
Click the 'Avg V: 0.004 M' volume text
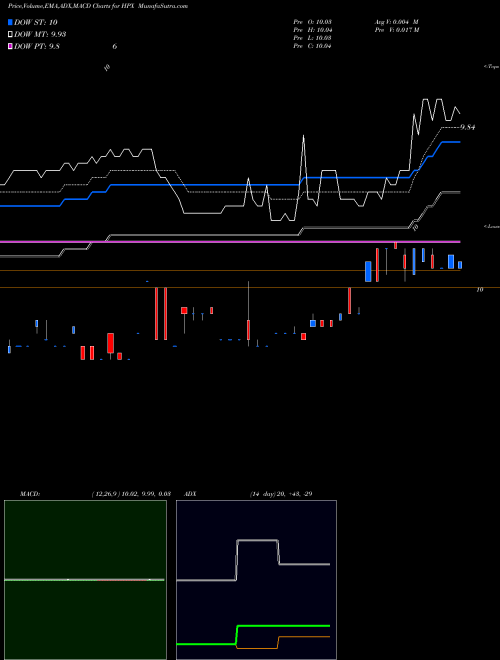point(396,22)
